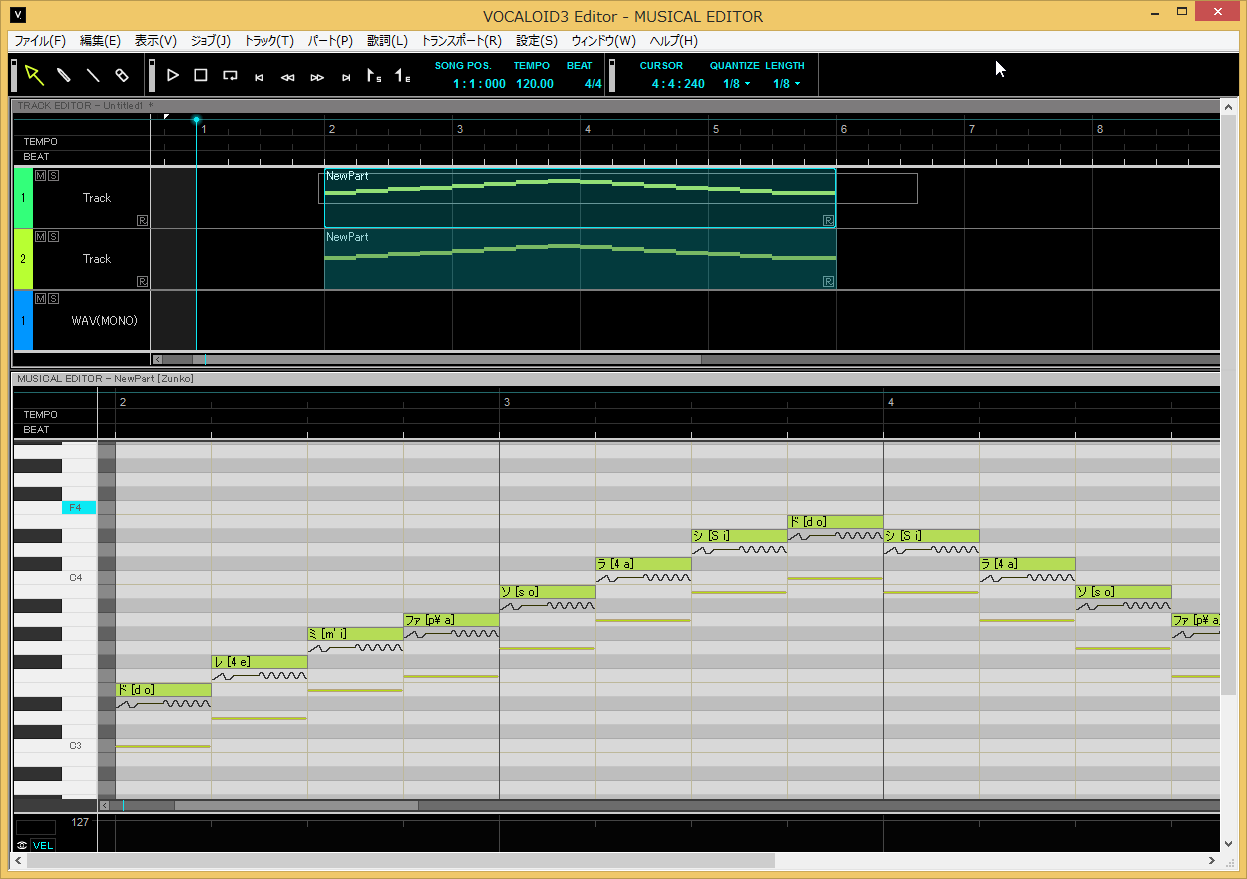Open the 設定(S) menu
The image size is (1247, 879).
point(537,41)
